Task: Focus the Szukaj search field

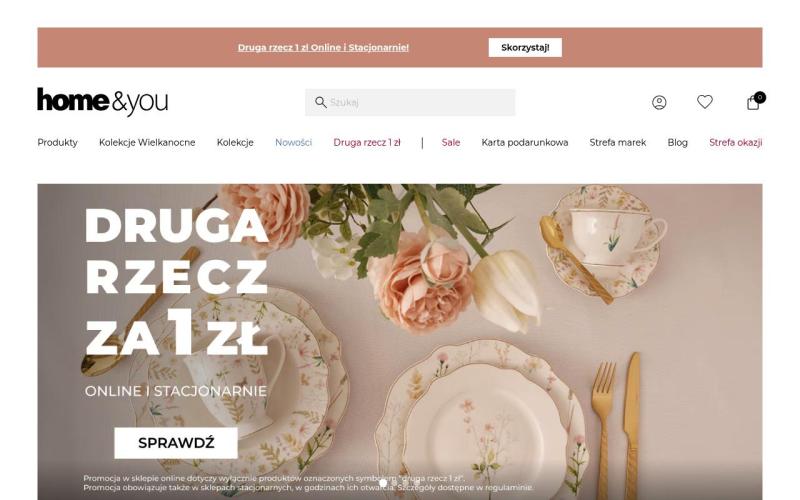Action: [x=410, y=103]
